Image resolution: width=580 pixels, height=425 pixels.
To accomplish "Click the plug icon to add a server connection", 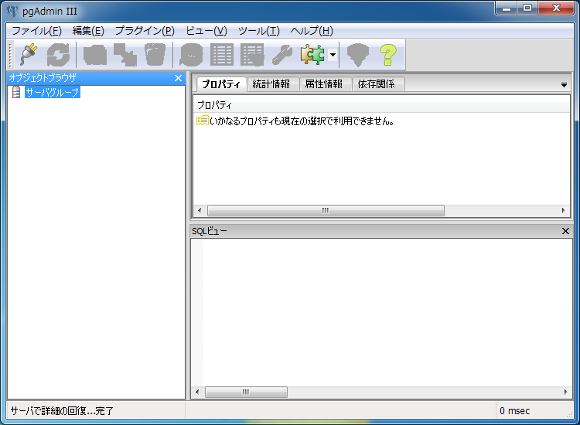I will click(28, 55).
